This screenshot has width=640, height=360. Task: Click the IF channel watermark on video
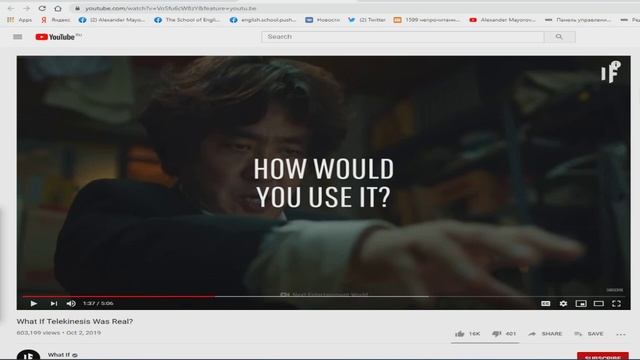coord(611,72)
